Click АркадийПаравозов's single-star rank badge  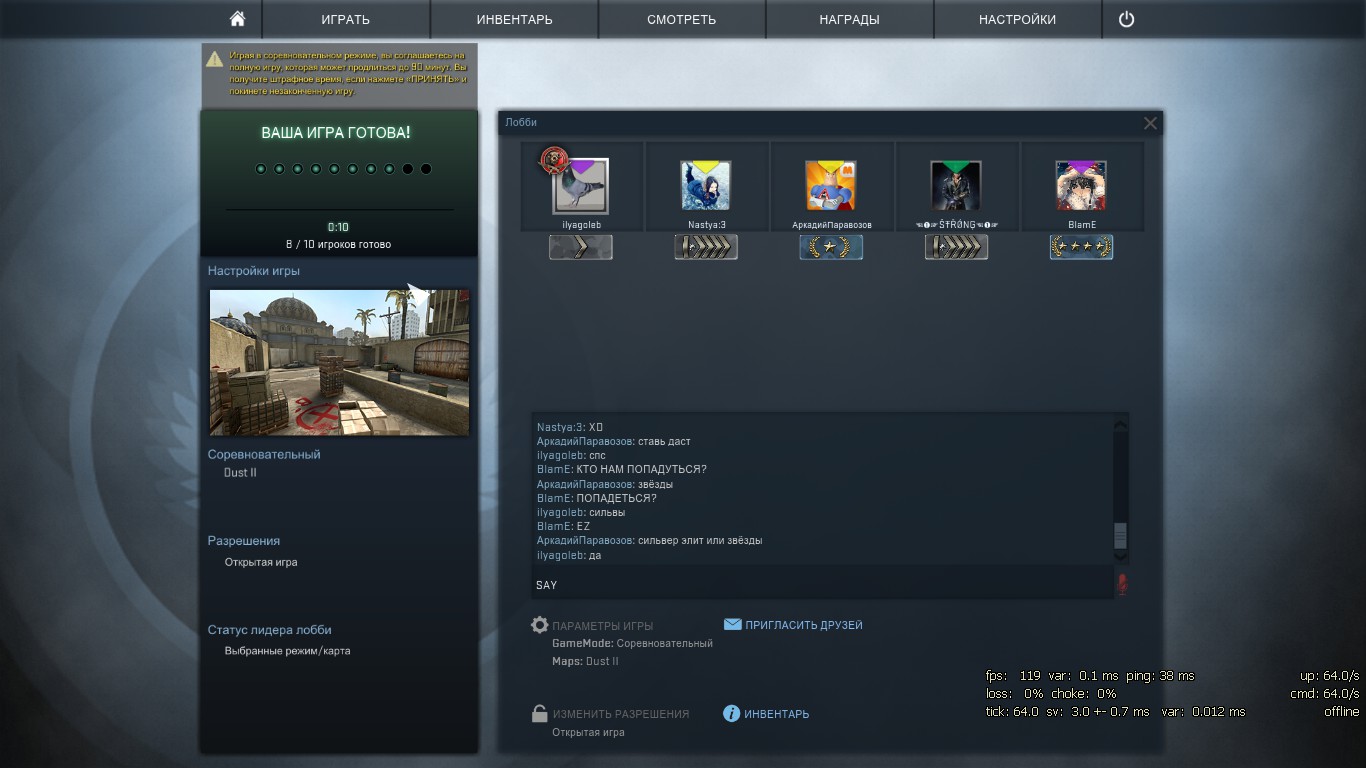click(831, 247)
